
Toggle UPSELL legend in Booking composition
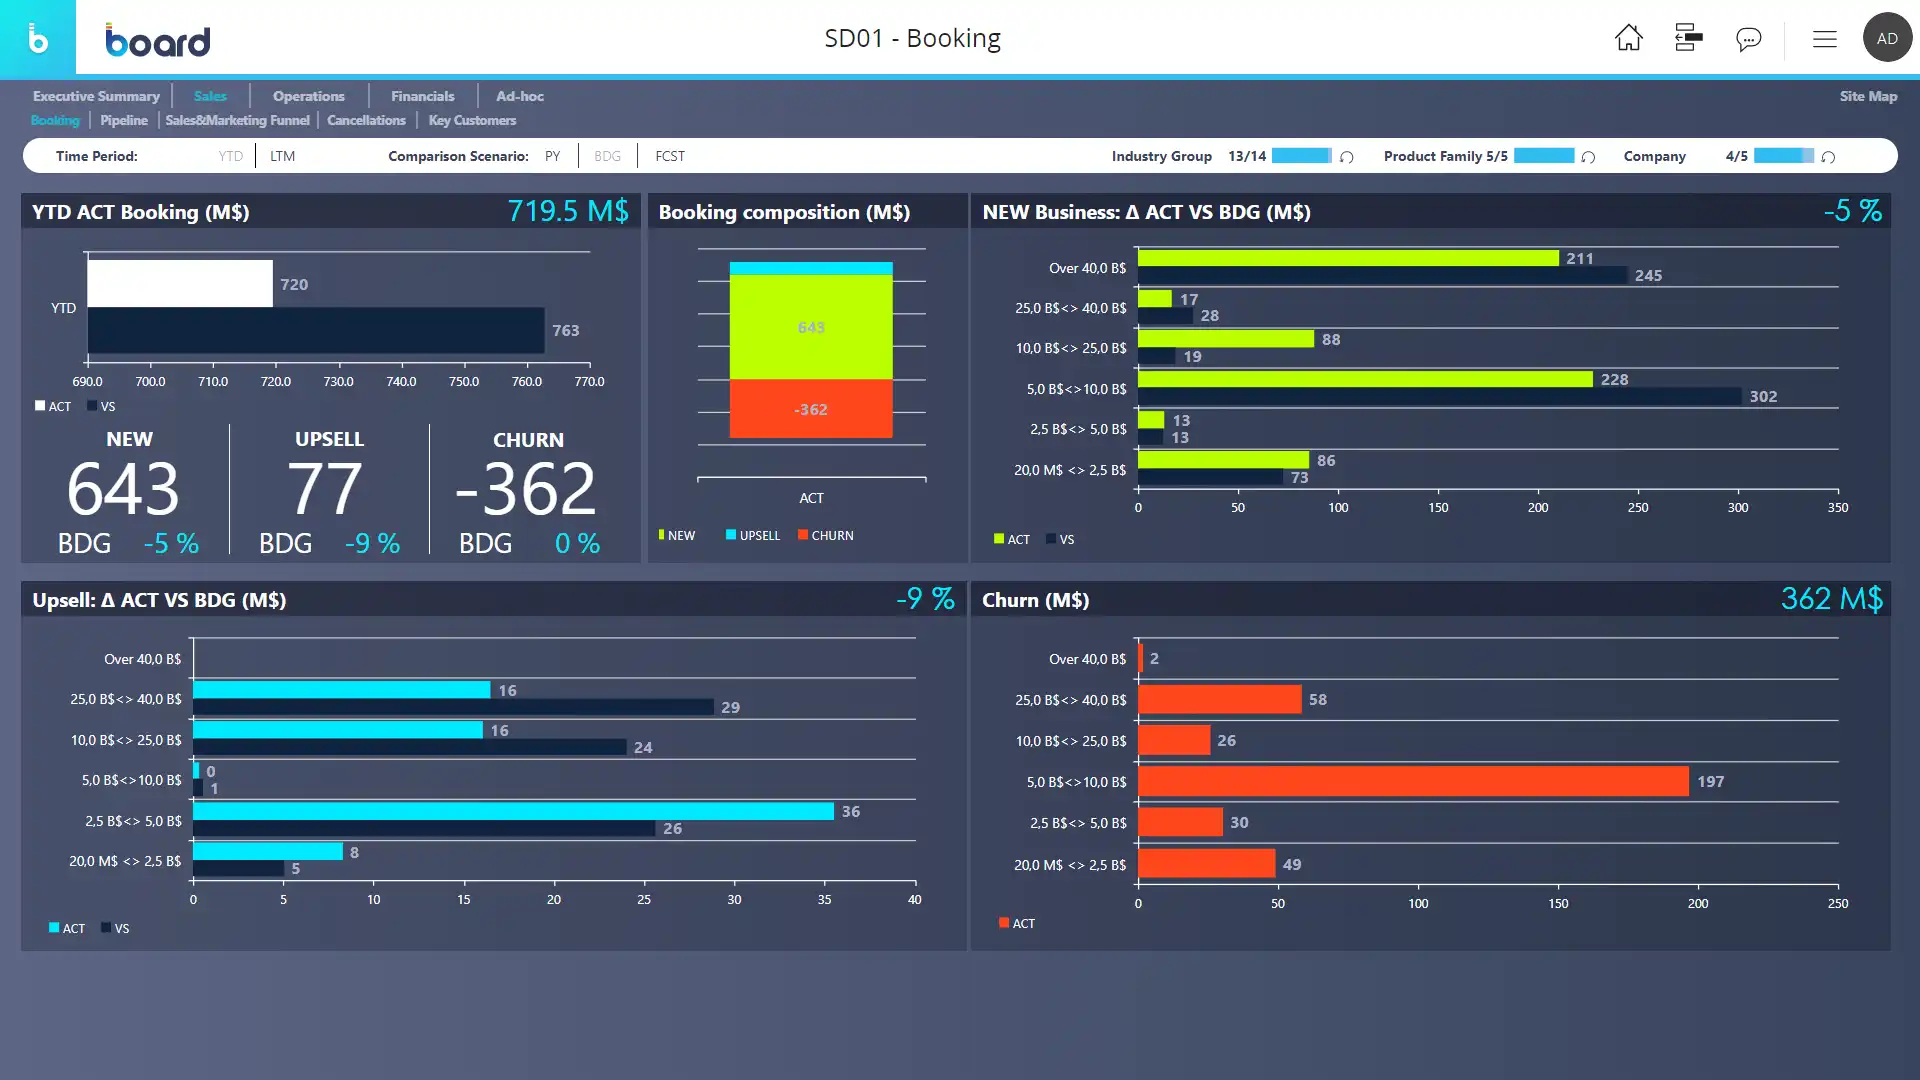pos(753,535)
